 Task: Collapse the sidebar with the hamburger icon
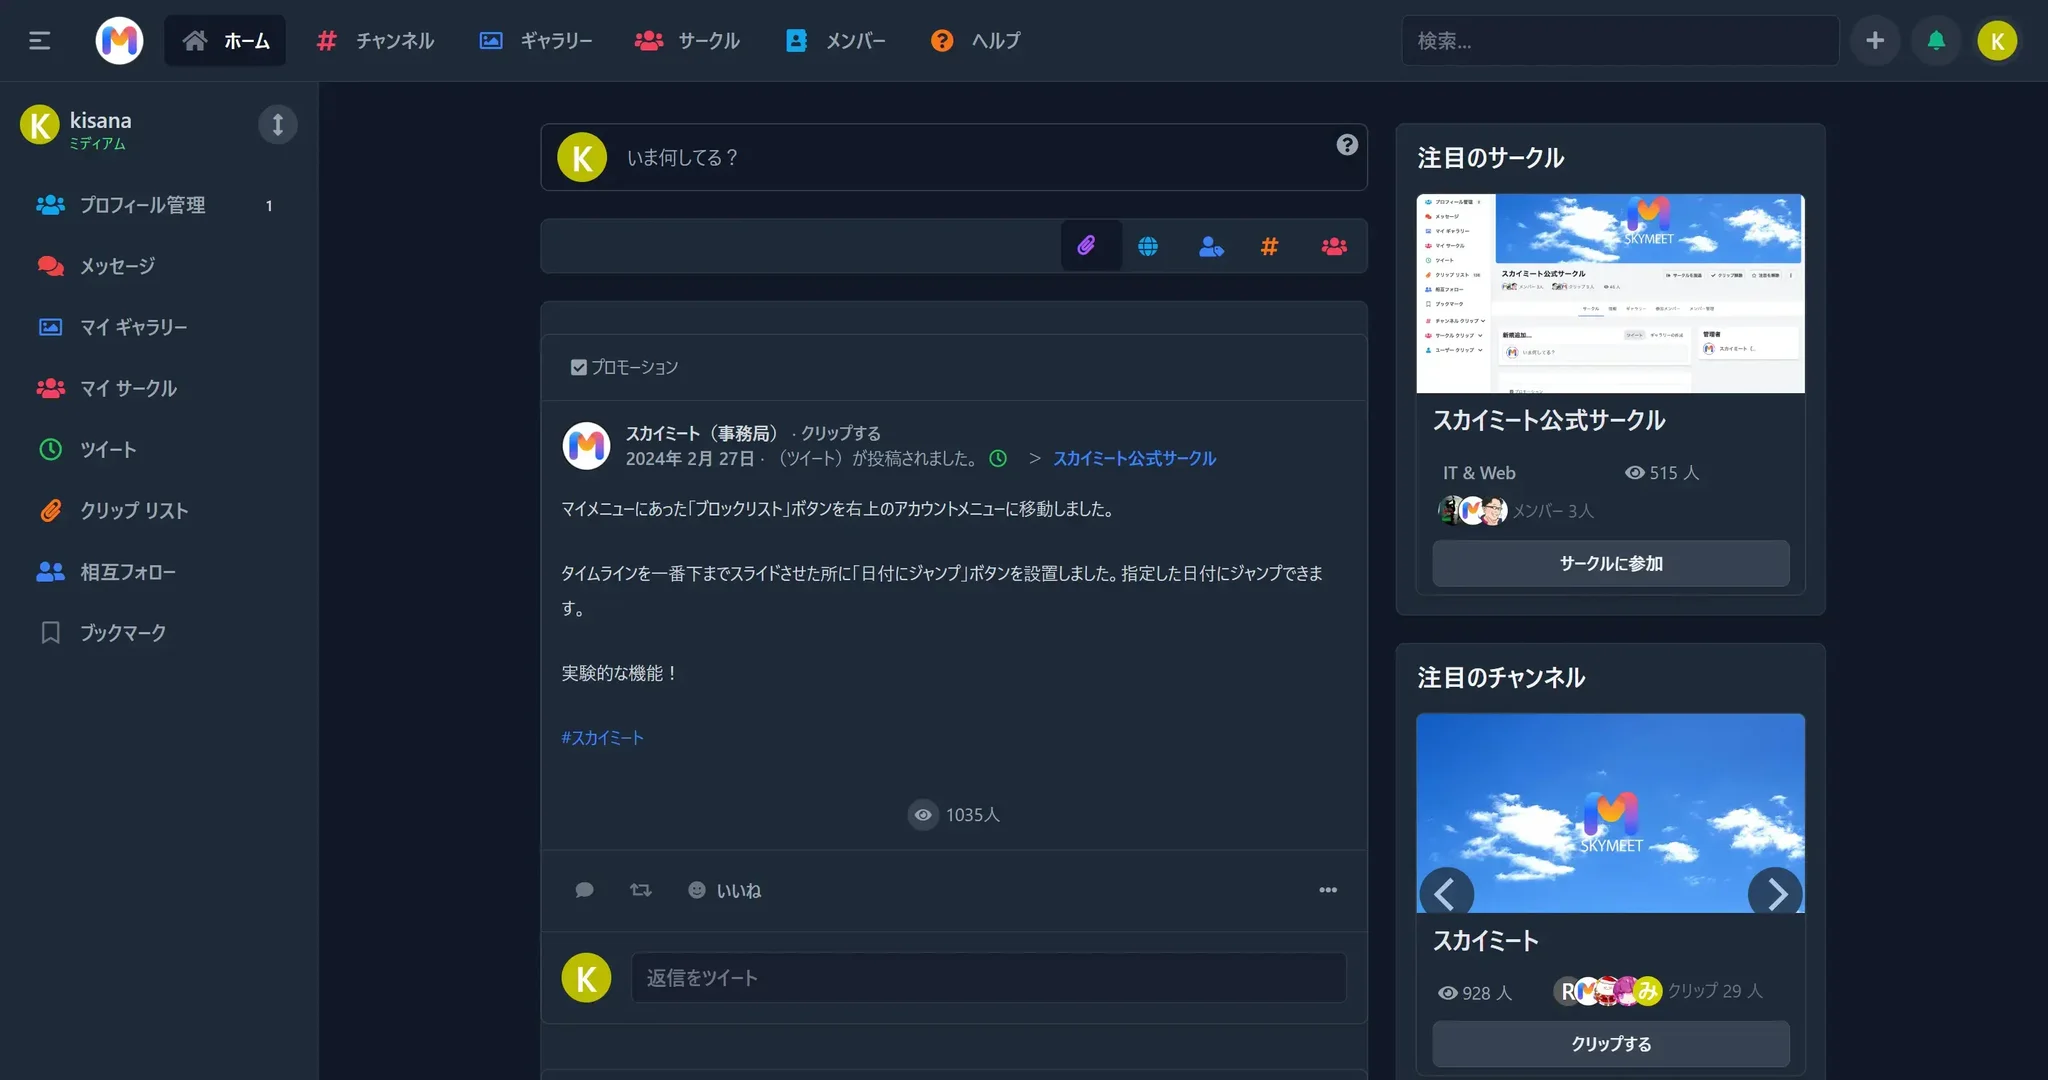coord(39,40)
